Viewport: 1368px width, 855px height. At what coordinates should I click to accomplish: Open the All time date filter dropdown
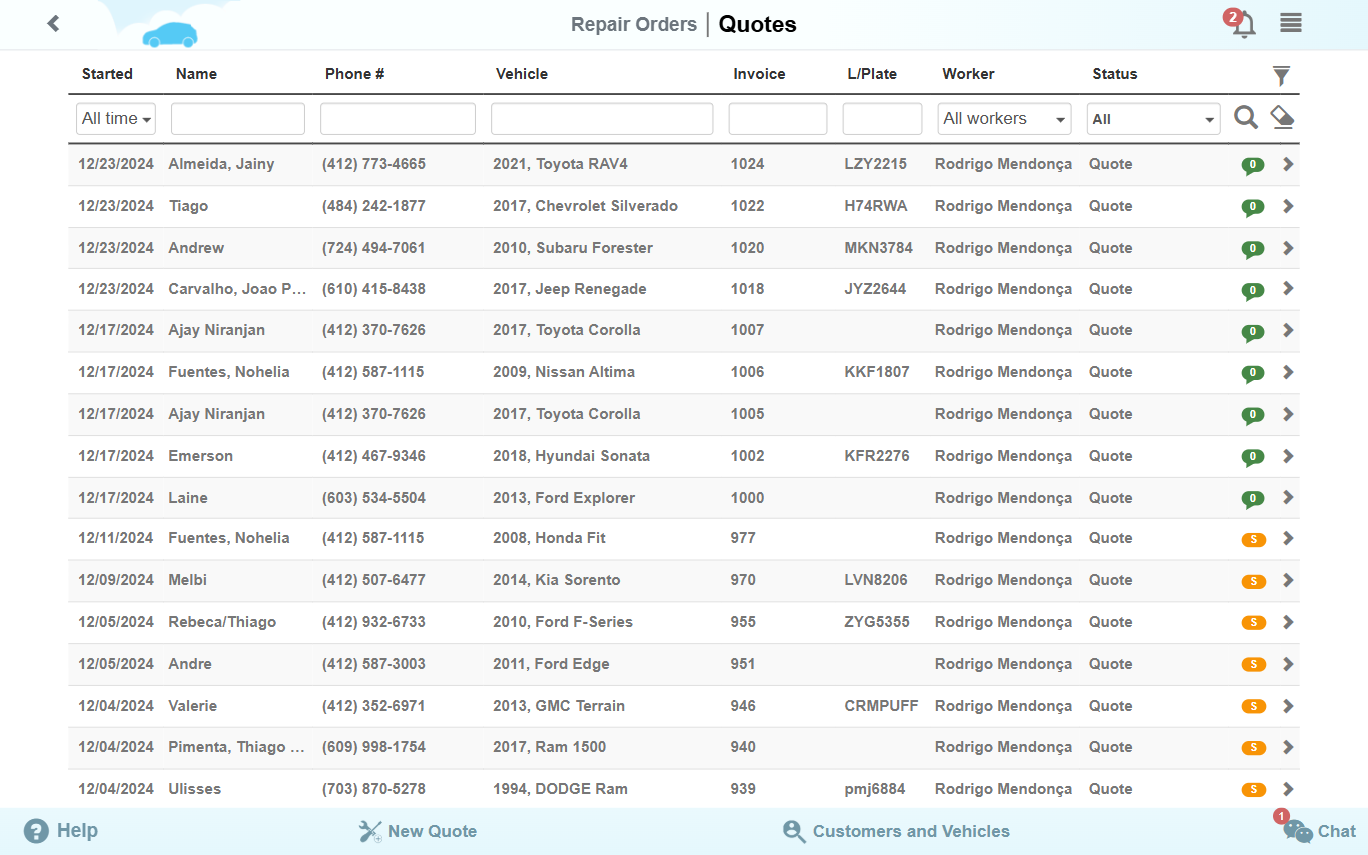coord(115,118)
